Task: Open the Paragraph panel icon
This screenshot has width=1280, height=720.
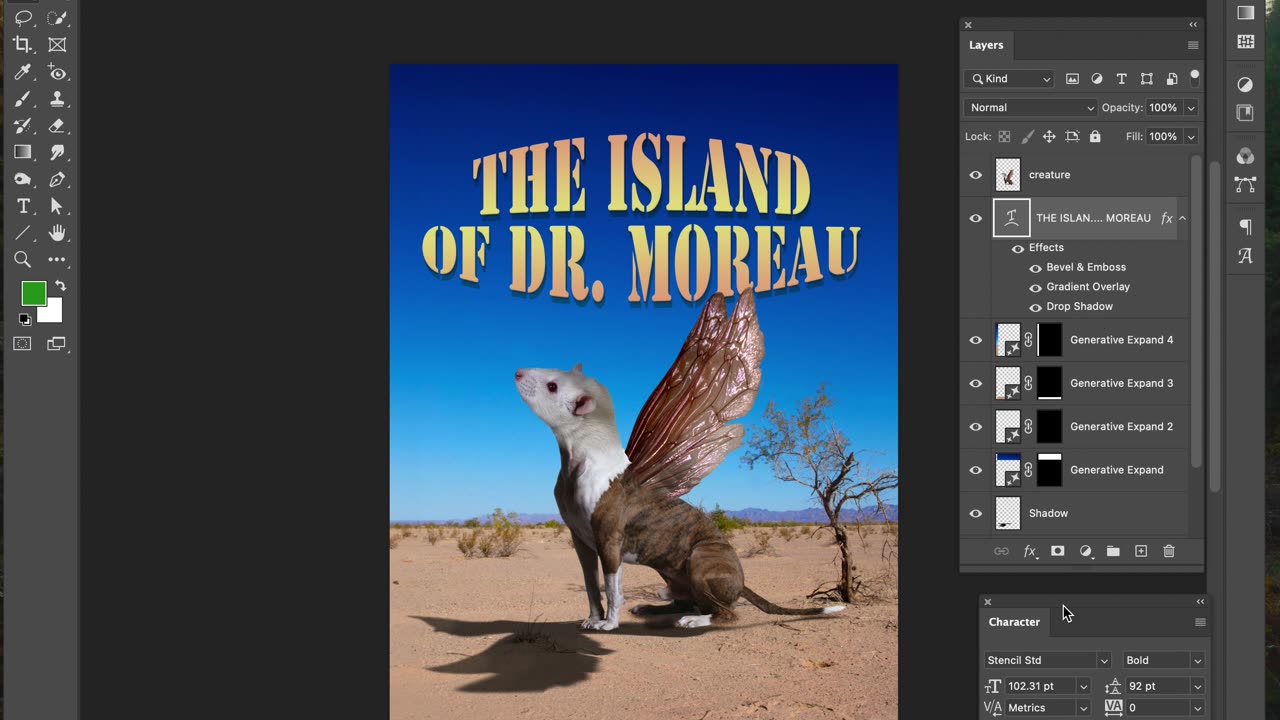Action: [x=1245, y=226]
